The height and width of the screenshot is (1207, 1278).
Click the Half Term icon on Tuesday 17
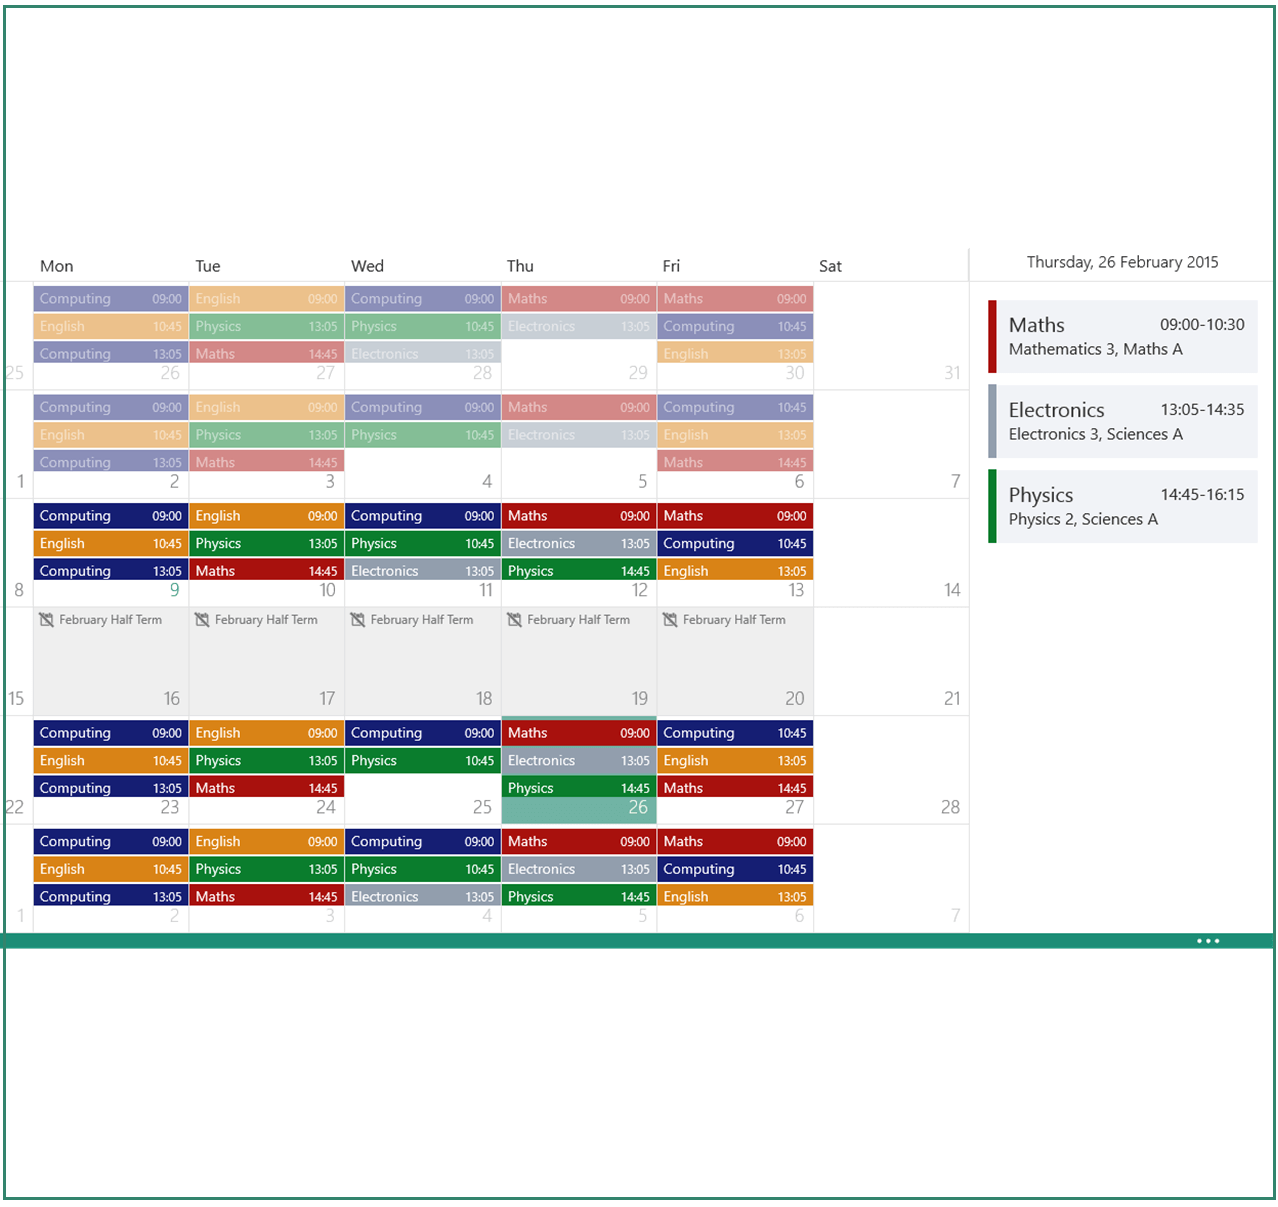[x=202, y=620]
